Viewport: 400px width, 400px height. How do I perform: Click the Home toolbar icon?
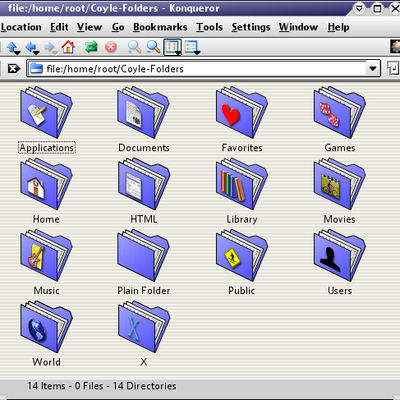coord(68,47)
